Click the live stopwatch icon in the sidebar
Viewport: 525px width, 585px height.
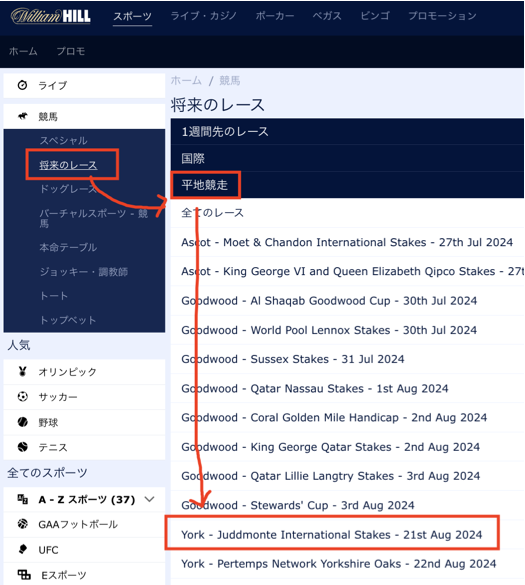(x=22, y=85)
